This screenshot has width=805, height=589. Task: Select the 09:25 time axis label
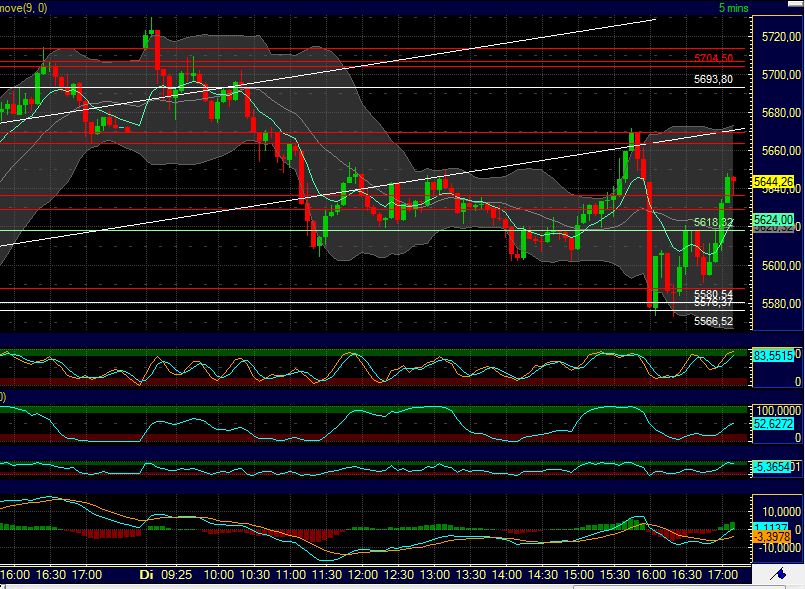pos(176,576)
